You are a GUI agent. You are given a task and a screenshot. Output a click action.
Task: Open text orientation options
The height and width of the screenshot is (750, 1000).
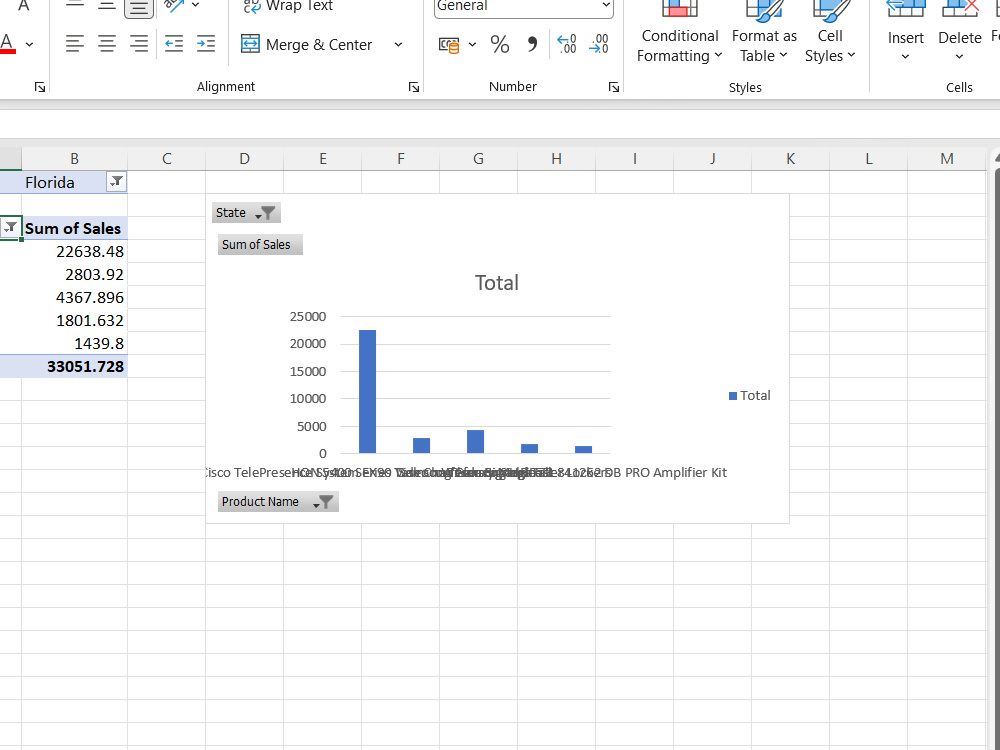(180, 6)
